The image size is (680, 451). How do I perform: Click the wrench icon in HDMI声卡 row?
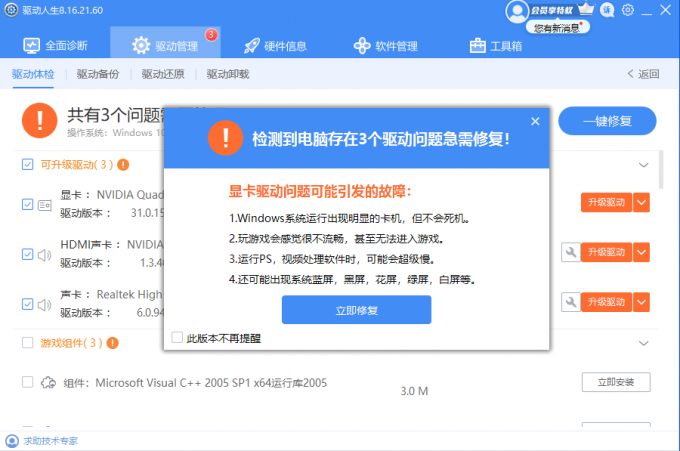(571, 252)
